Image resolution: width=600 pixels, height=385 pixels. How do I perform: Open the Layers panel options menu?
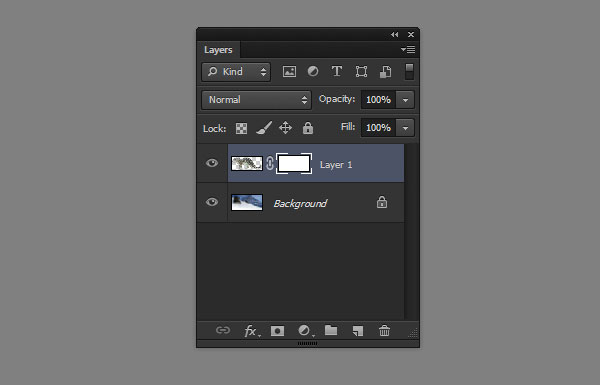pyautogui.click(x=408, y=49)
